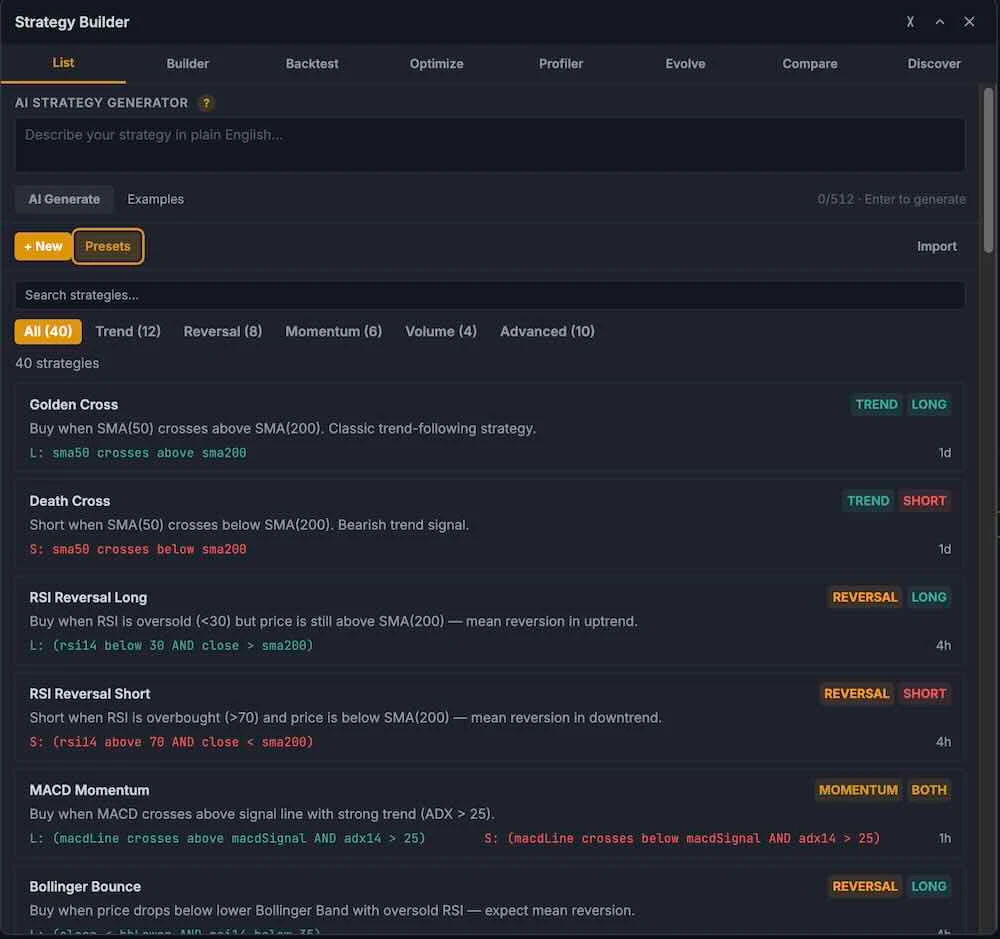
Task: Click rule 'L: (rsi14 below 30 AND close > sma200)'
Action: coord(172,646)
